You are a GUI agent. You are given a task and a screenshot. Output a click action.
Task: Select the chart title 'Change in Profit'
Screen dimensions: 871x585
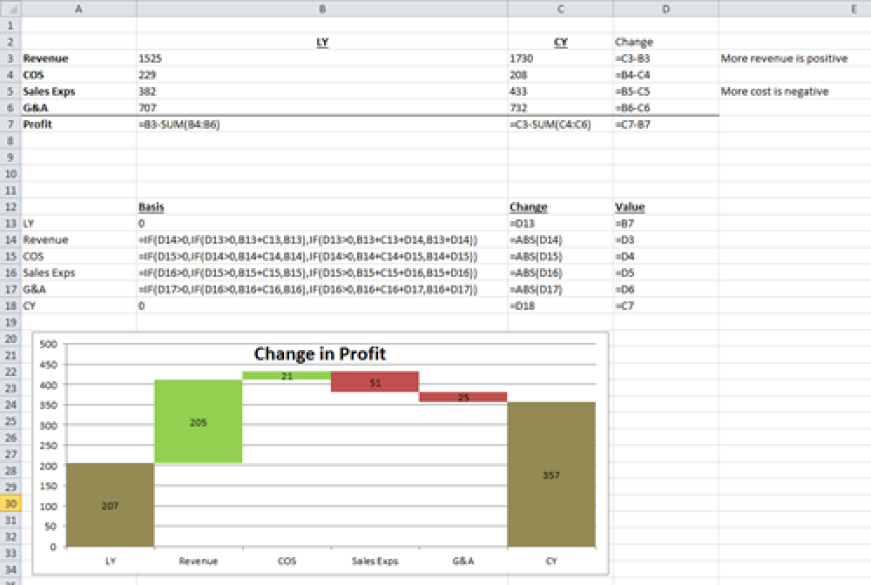[x=319, y=354]
